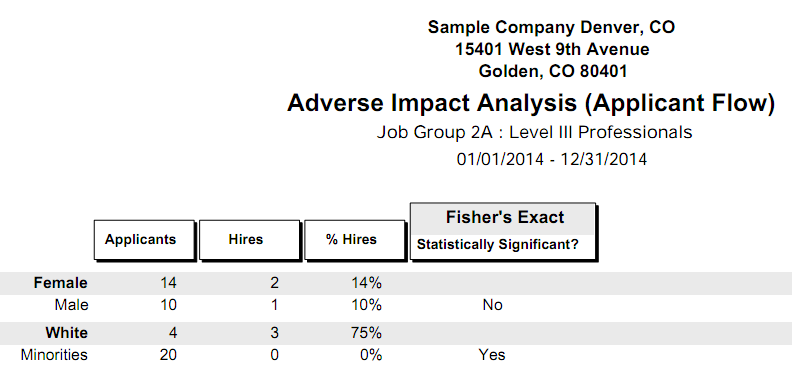Click the Fisher's Exact header title
The height and width of the screenshot is (382, 792).
pos(505,218)
